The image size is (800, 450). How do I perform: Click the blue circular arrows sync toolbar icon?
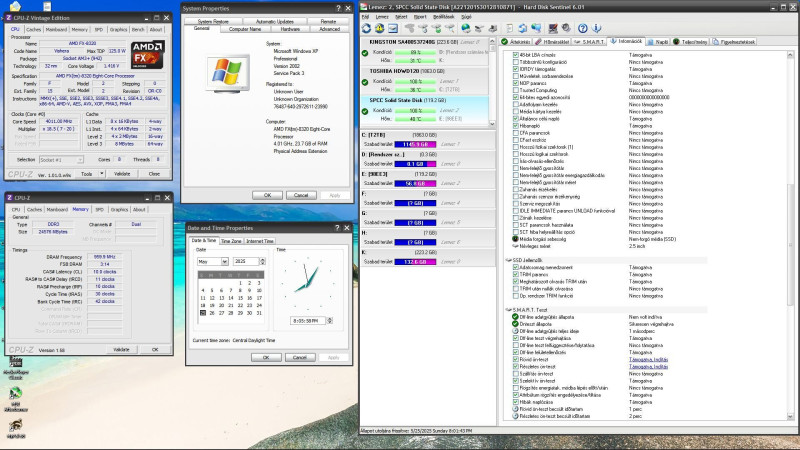pos(522,28)
